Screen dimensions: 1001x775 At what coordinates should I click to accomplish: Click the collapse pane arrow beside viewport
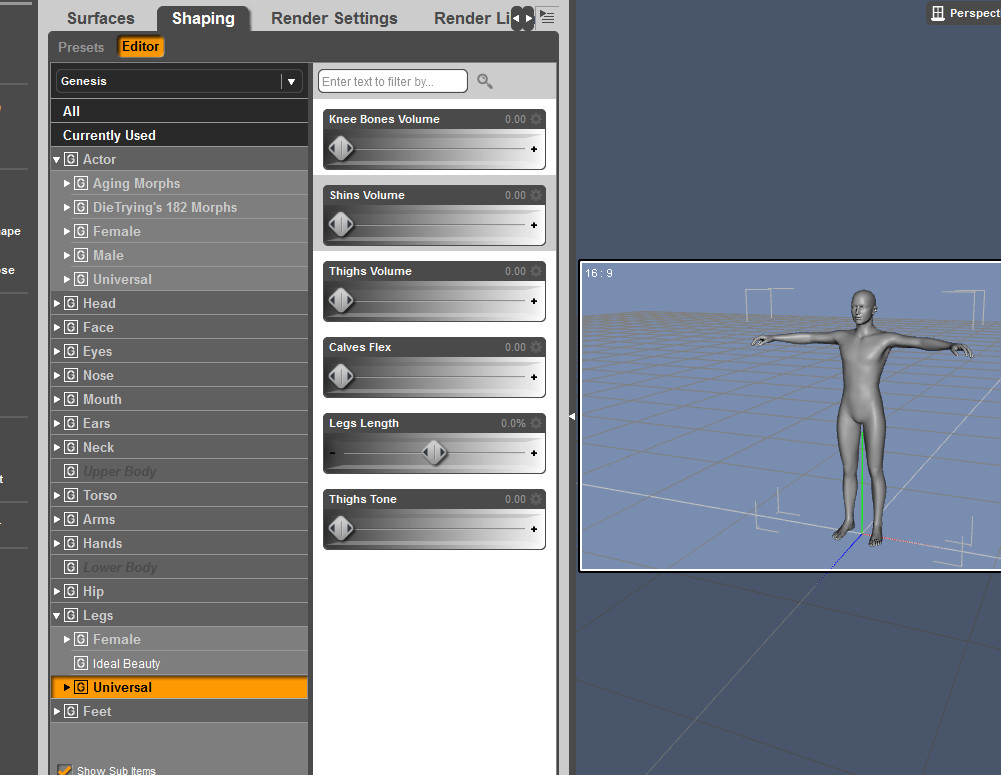coord(572,416)
